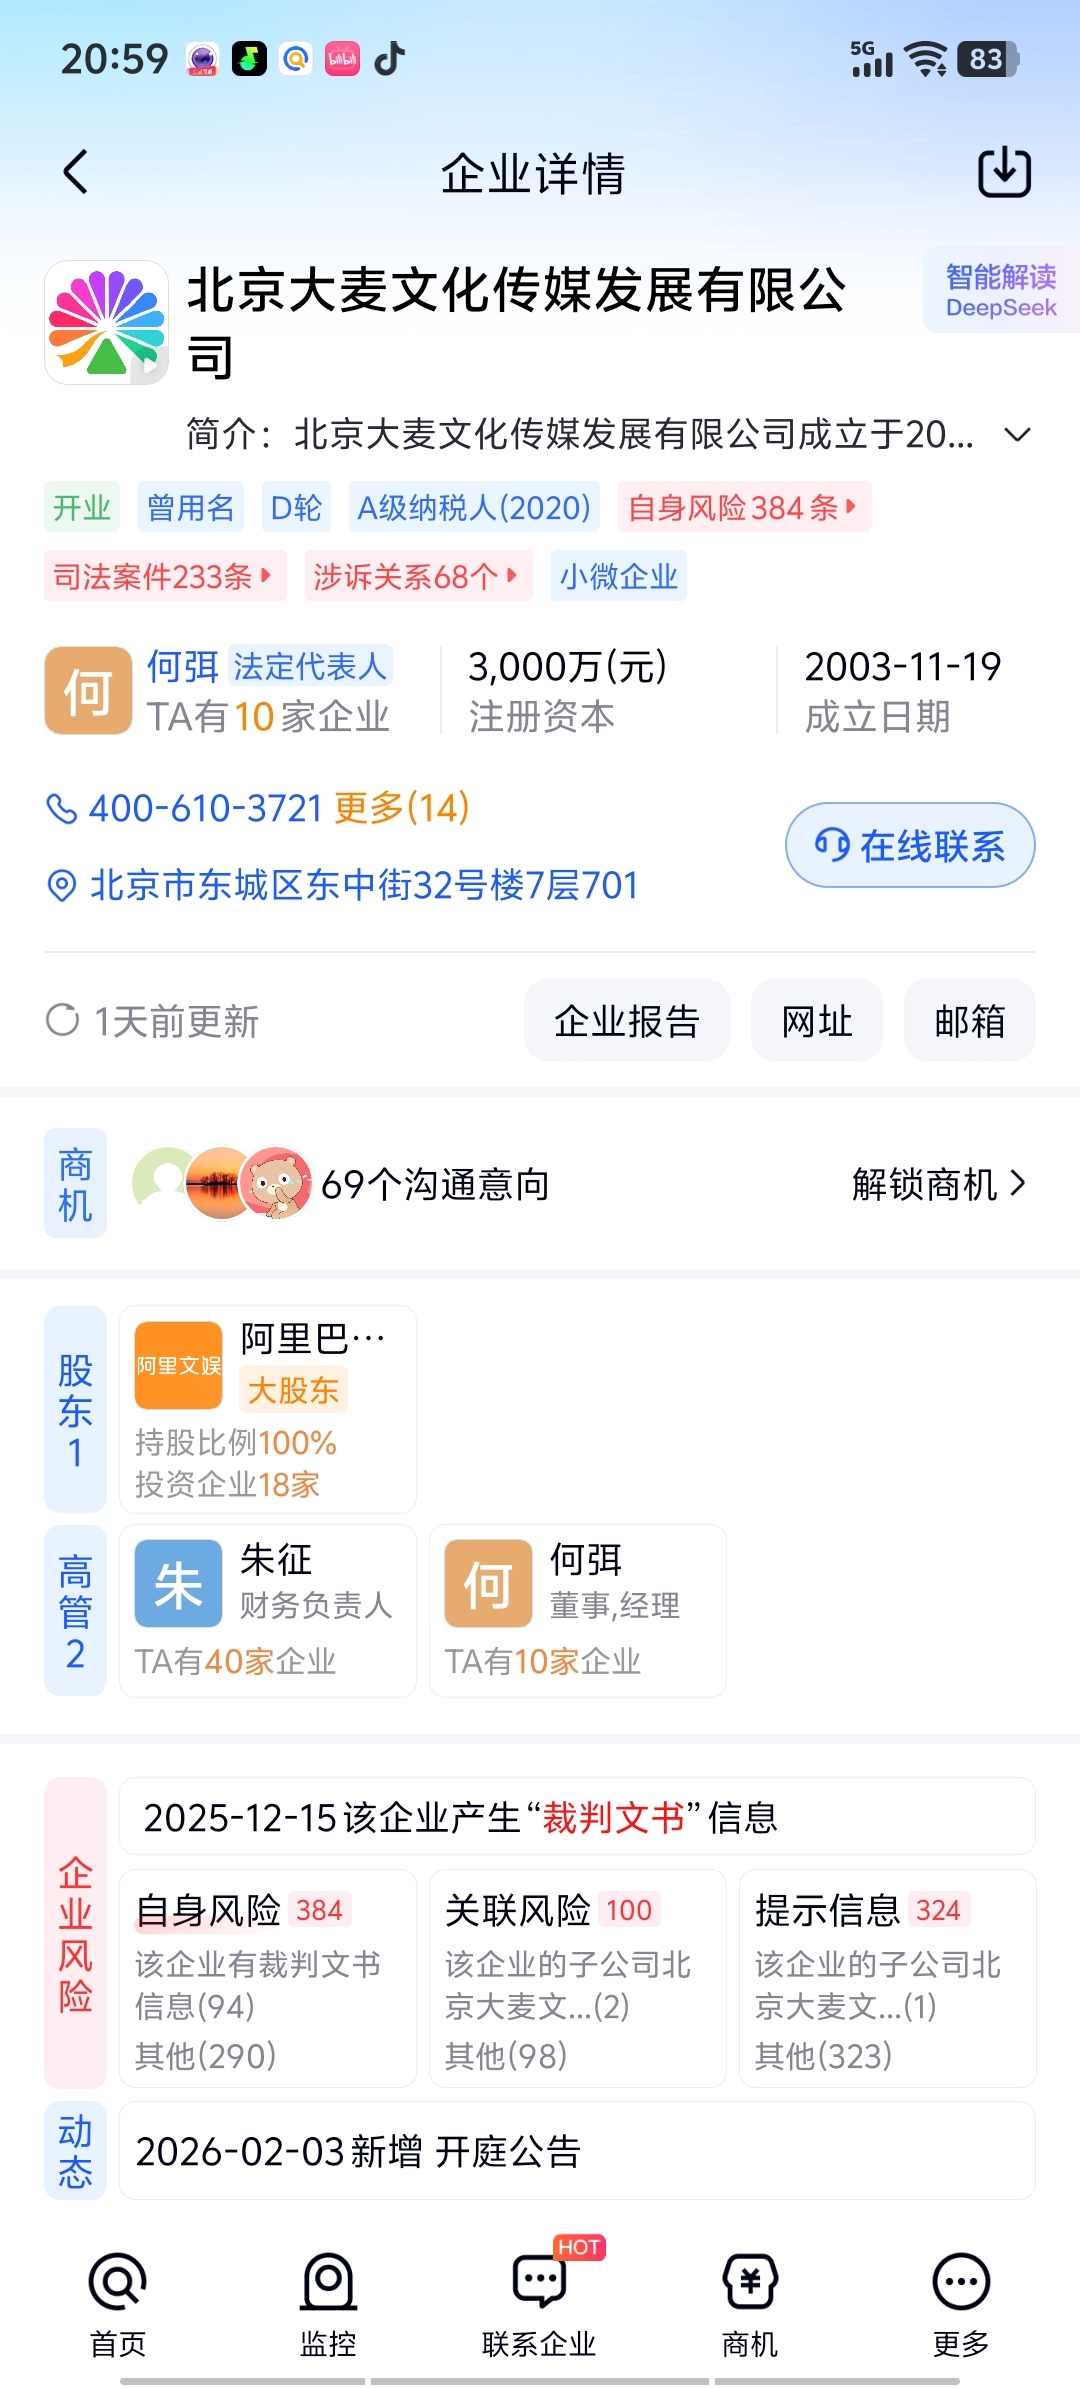
Task: Open 涉诉关系68个 tag
Action: pyautogui.click(x=418, y=576)
